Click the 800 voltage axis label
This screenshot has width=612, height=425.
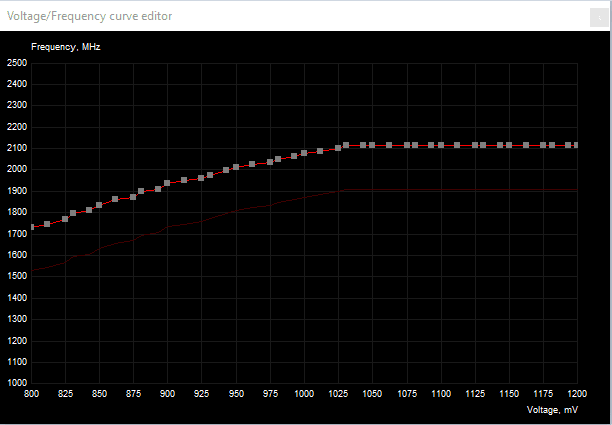coord(32,394)
